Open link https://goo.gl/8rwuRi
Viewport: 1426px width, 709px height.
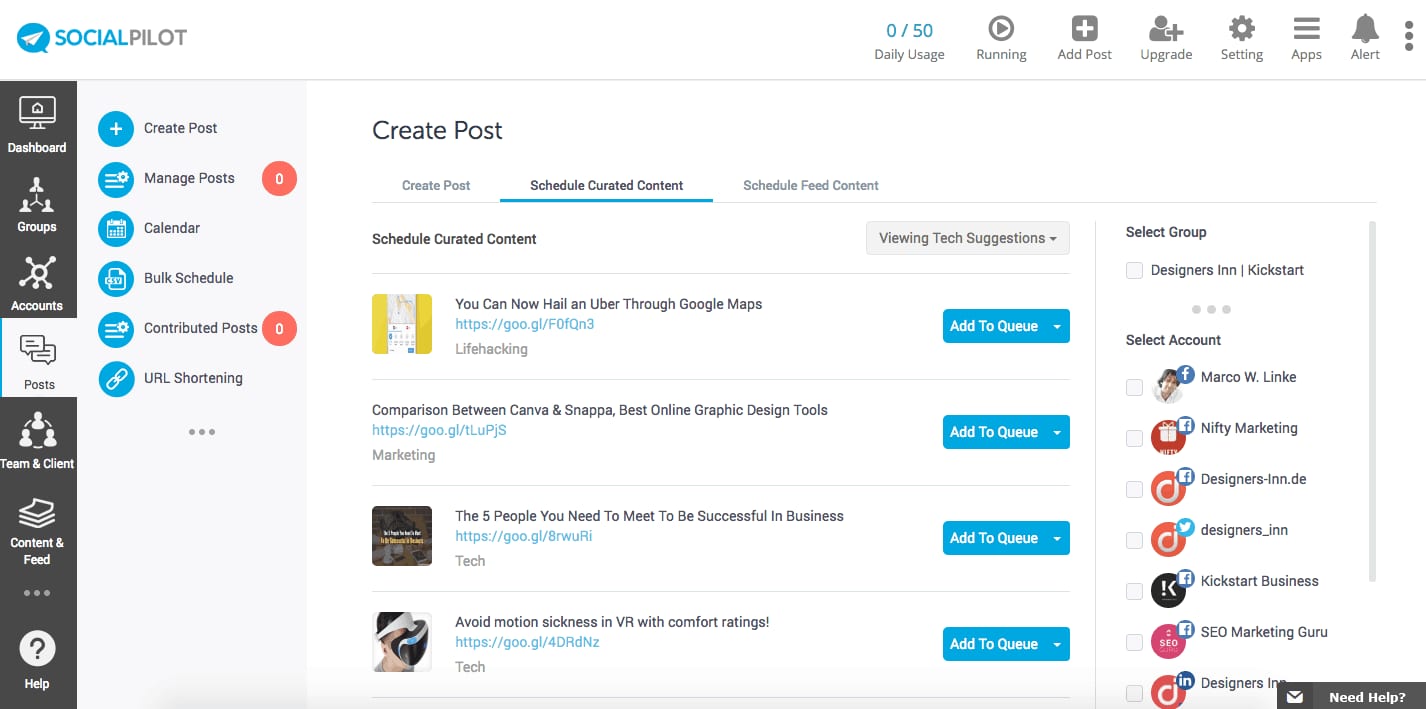click(x=524, y=536)
